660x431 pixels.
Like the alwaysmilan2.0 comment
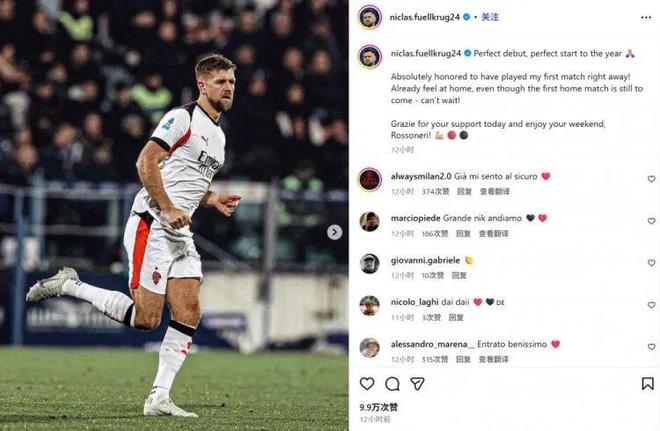tap(651, 179)
